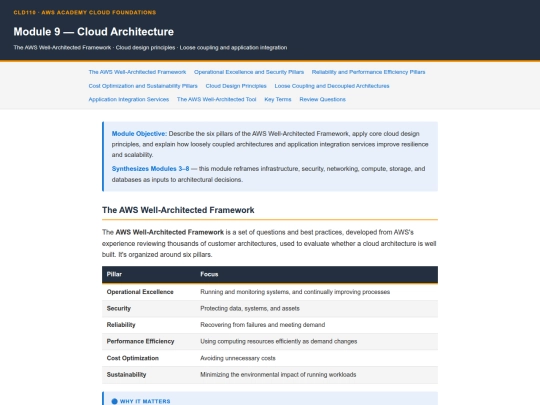Jump to Cost Optimization and Sustainability Pillars
The width and height of the screenshot is (540, 405).
point(143,86)
